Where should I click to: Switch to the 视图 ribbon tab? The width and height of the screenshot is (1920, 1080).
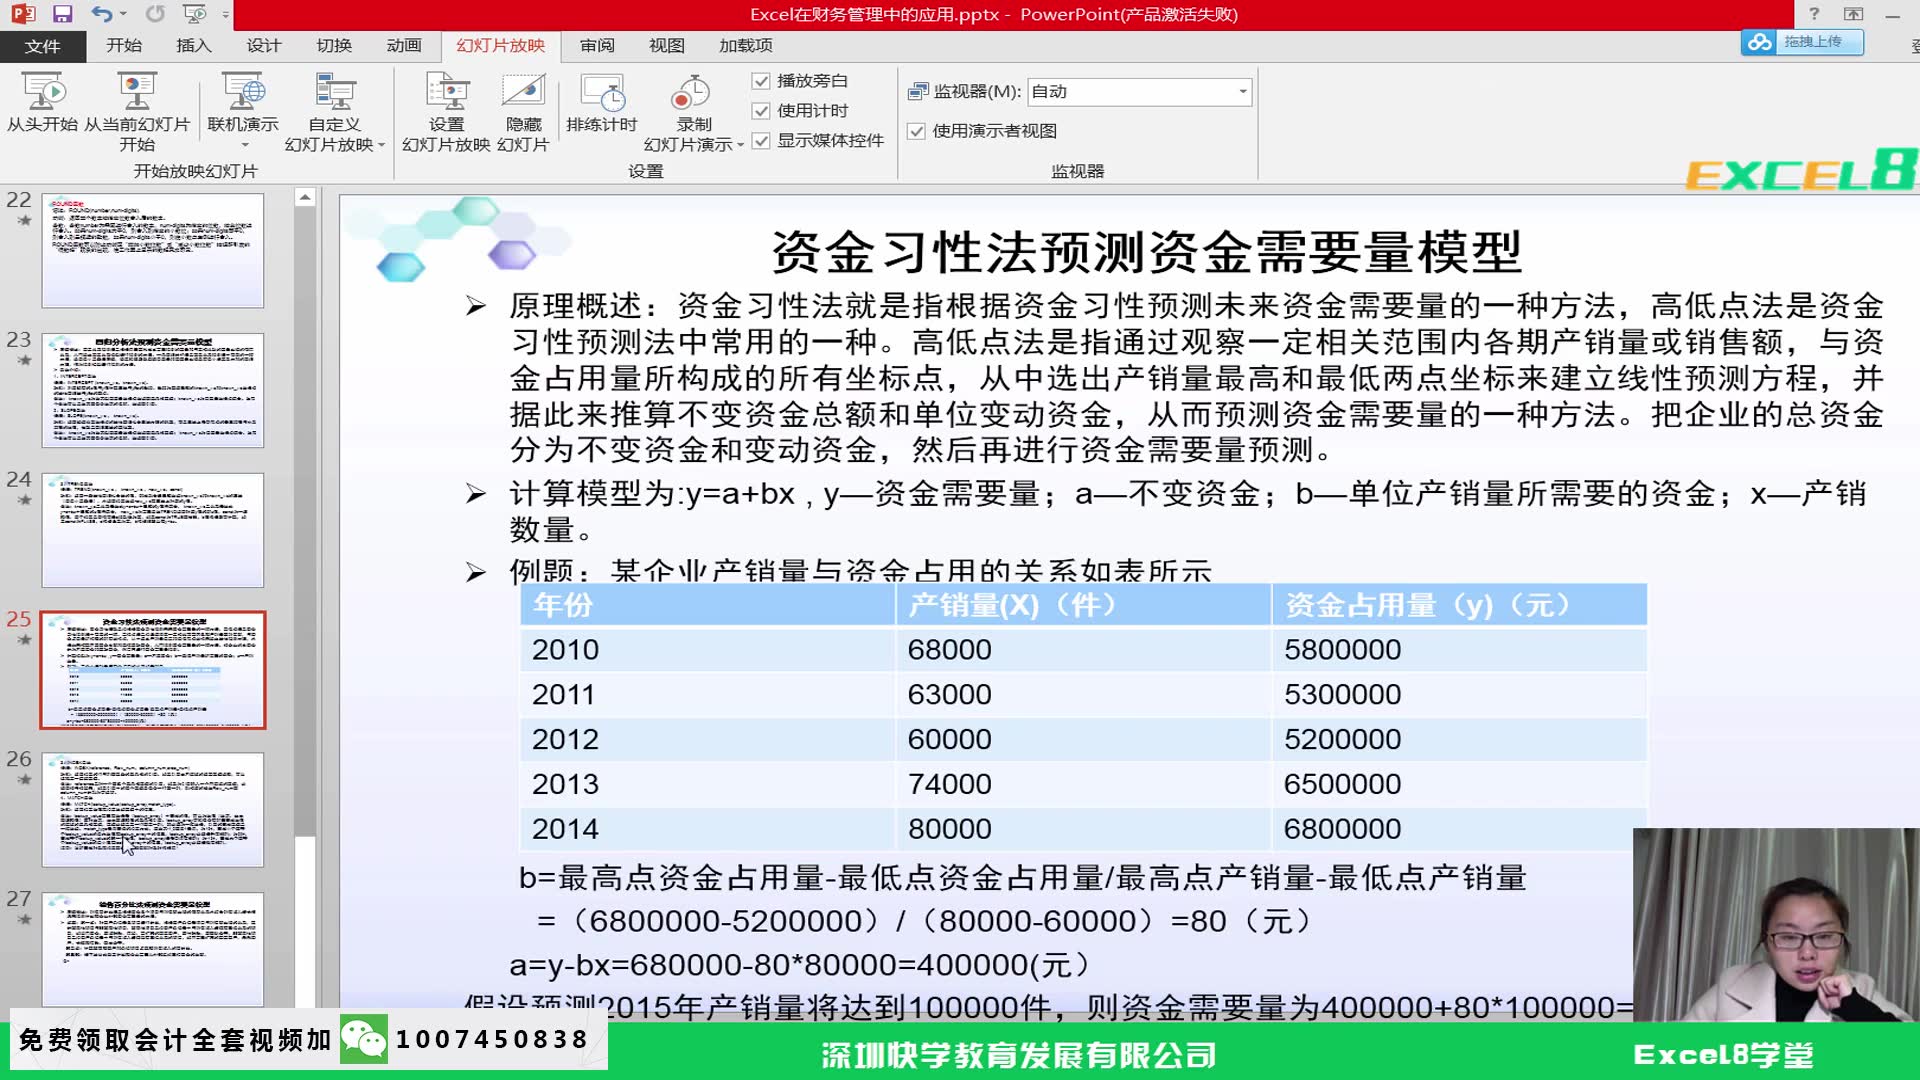click(665, 45)
